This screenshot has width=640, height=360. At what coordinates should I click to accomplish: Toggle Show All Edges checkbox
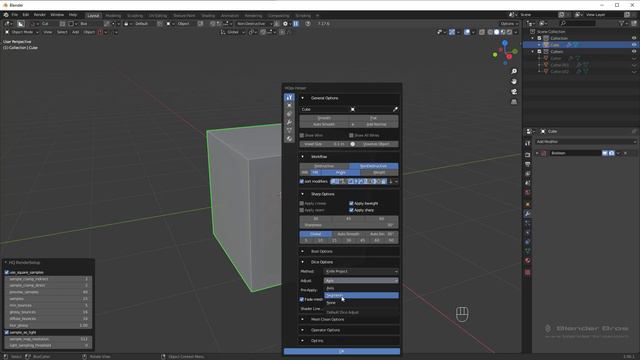pos(351,135)
